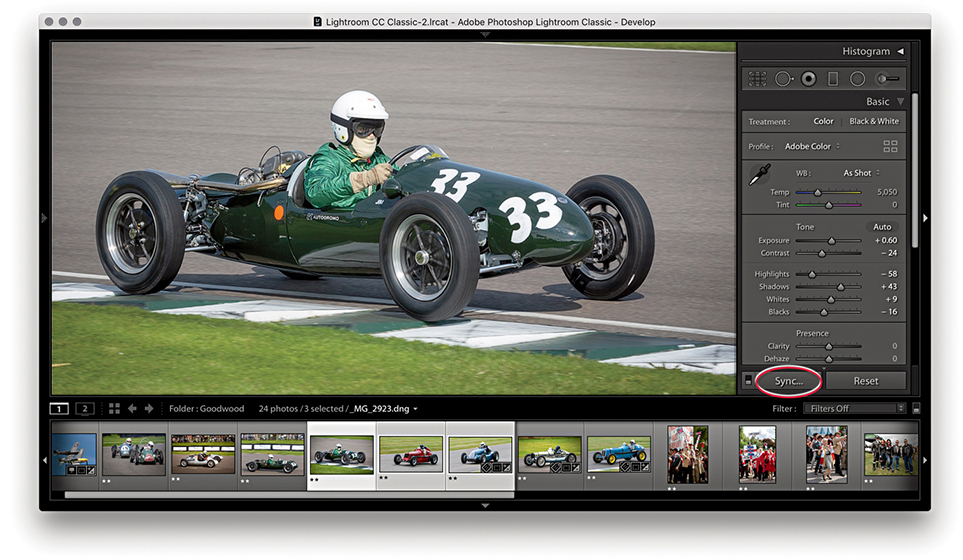Expand the Histogram panel
This screenshot has height=560, width=963.
900,51
